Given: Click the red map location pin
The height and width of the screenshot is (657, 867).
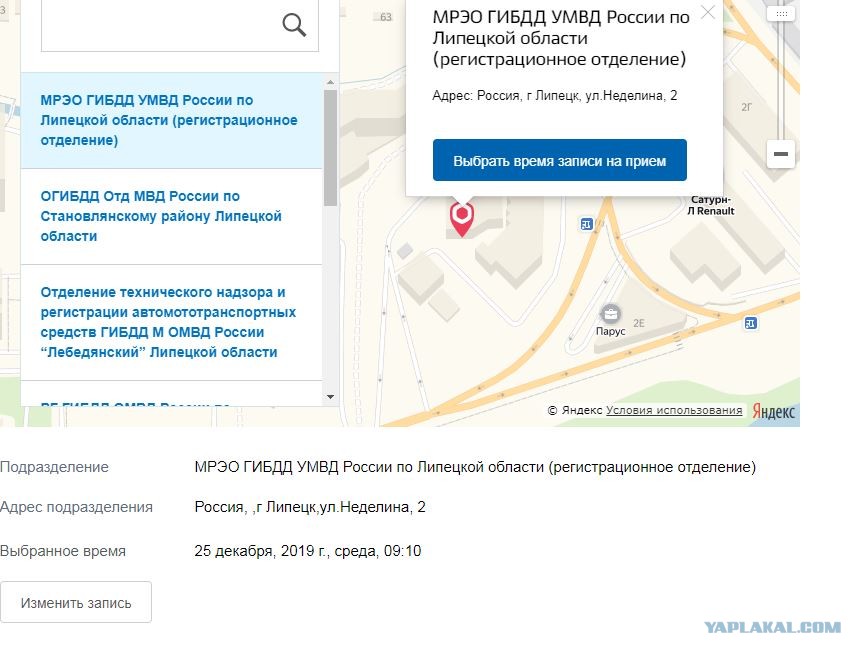Looking at the screenshot, I should click(462, 219).
